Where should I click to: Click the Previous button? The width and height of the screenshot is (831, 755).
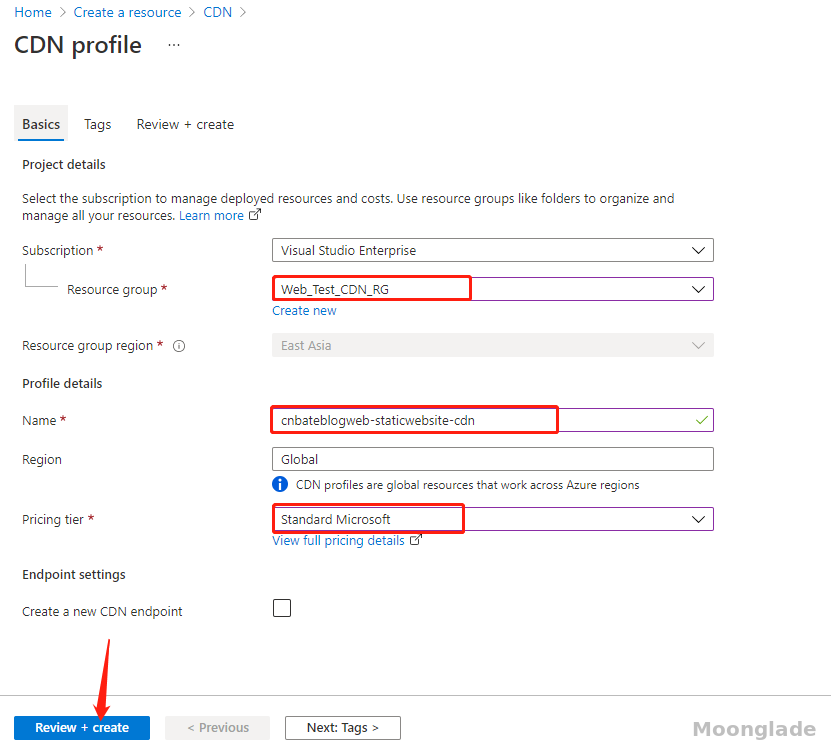[x=217, y=728]
